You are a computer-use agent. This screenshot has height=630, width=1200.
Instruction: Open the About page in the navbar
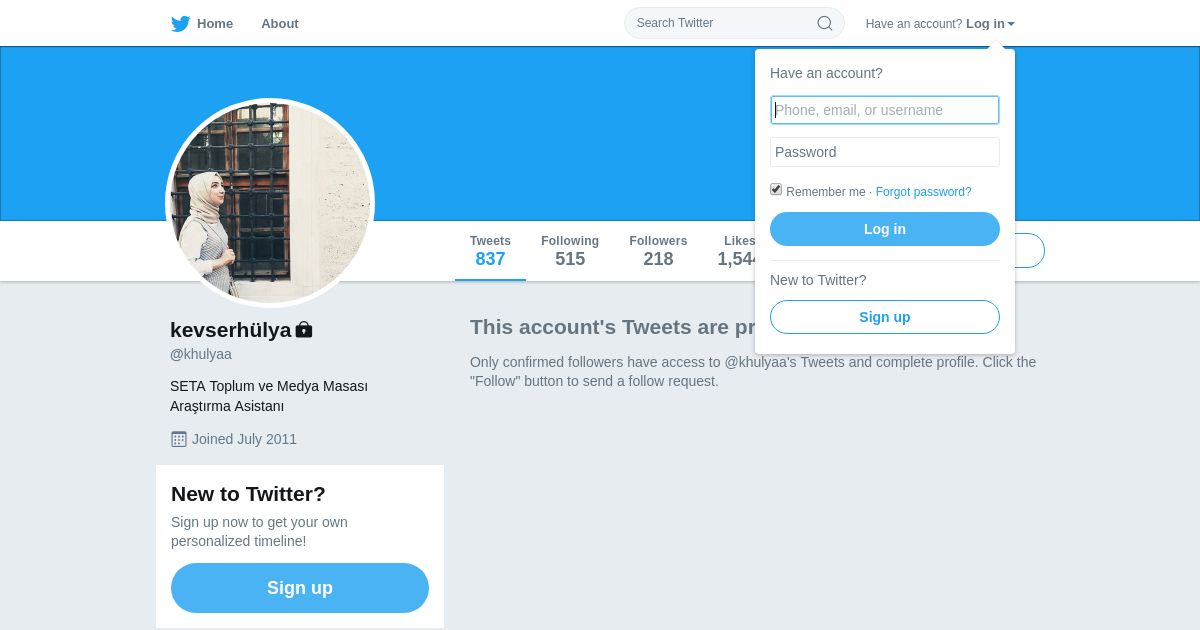click(x=280, y=24)
